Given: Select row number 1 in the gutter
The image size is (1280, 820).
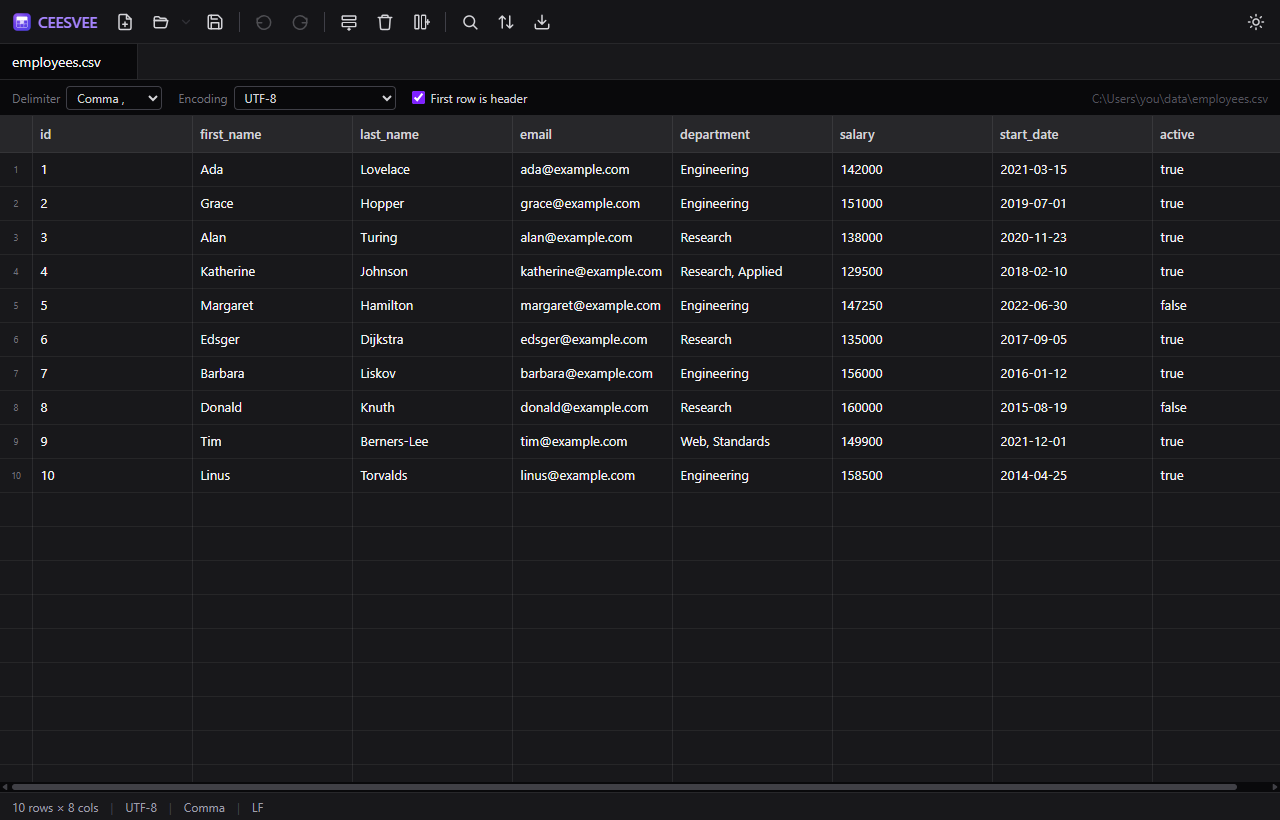Looking at the screenshot, I should [16, 170].
